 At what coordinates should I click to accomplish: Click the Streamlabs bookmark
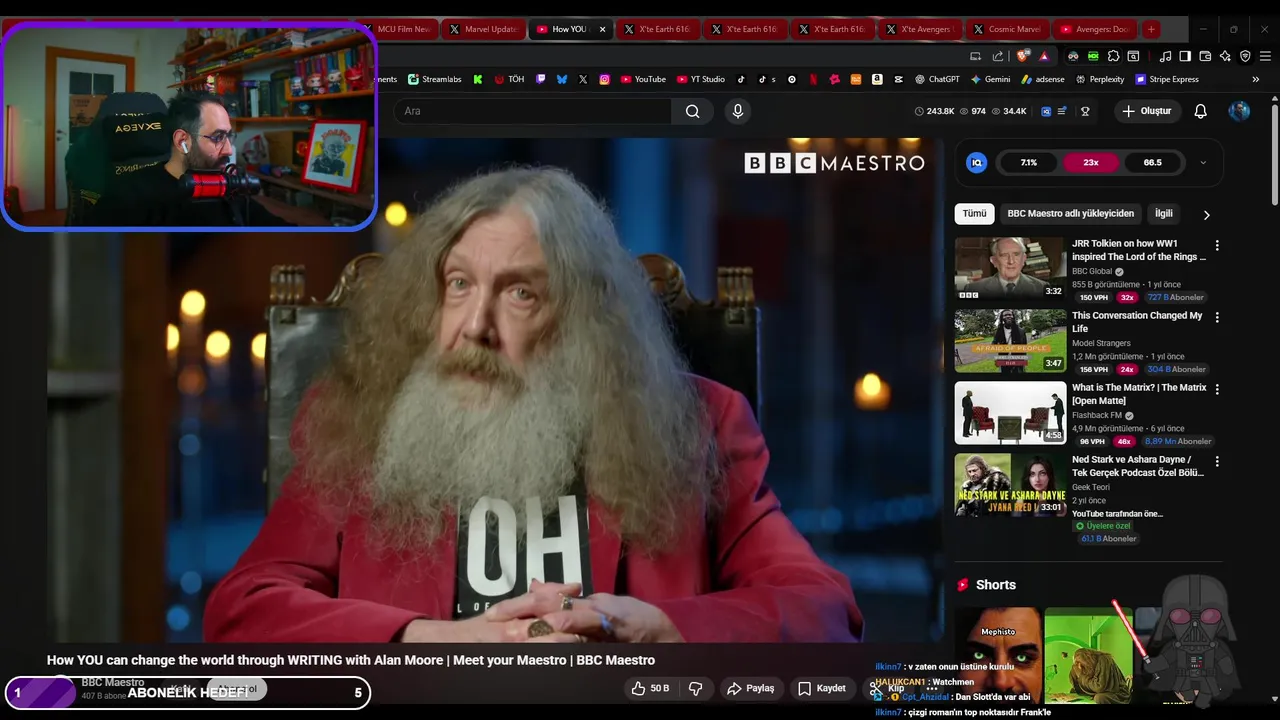point(435,79)
